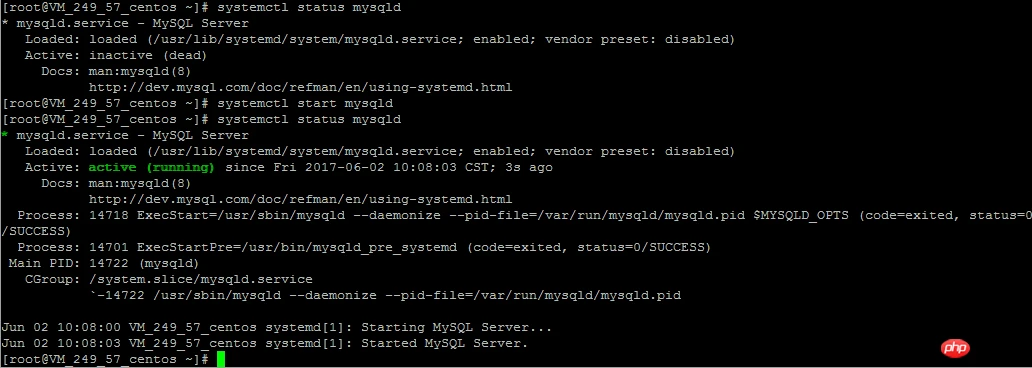Click the Main PID 14722 line

point(104,263)
